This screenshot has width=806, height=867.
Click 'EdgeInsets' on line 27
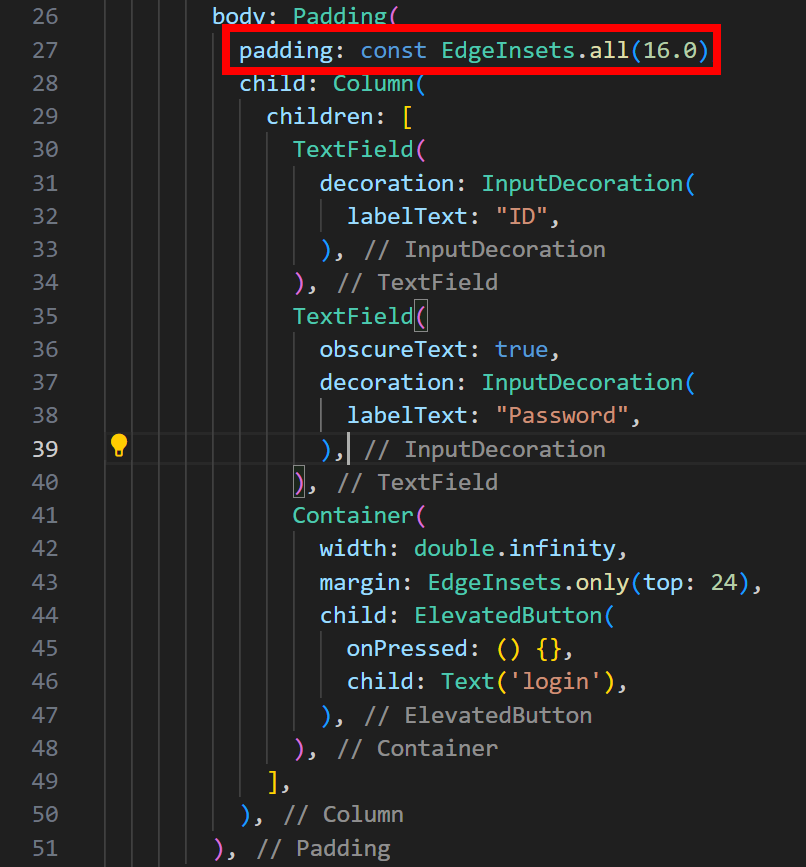(x=508, y=51)
